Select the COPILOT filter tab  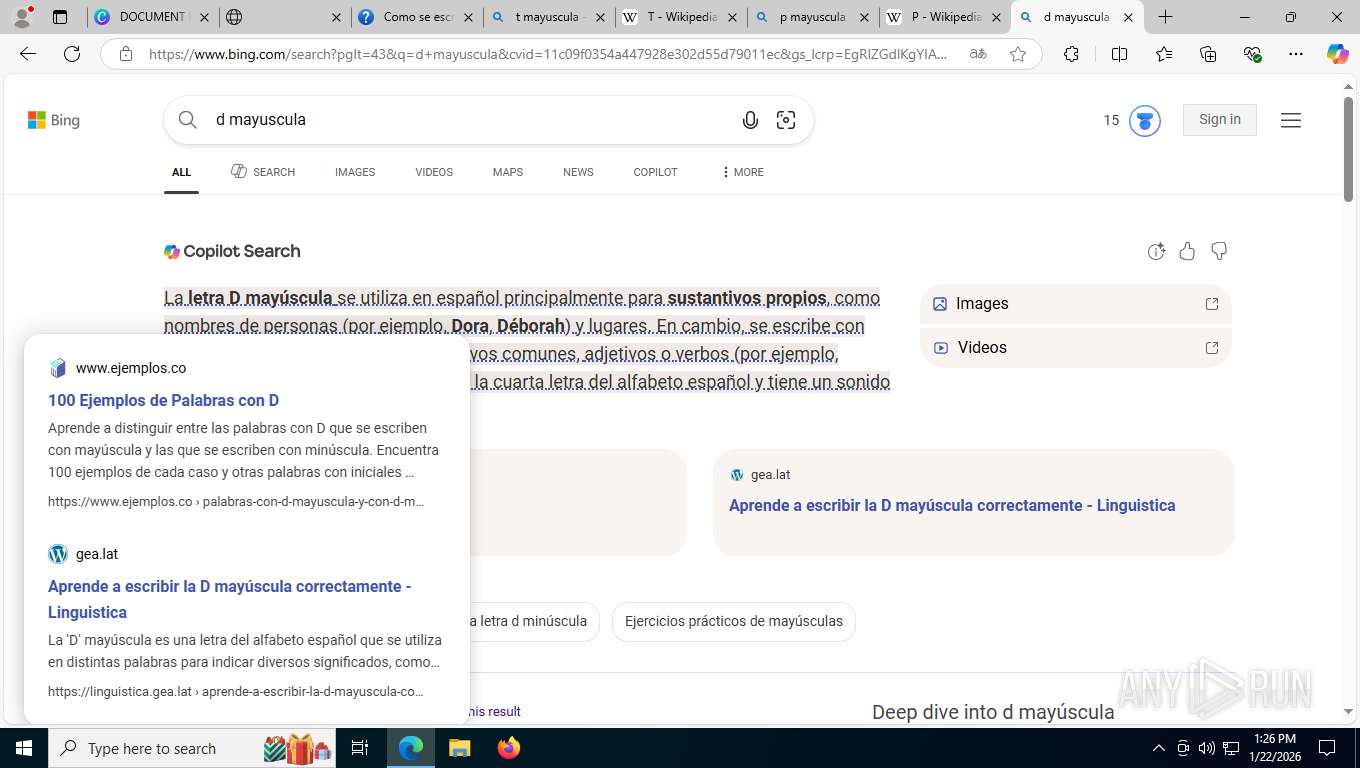tap(655, 172)
